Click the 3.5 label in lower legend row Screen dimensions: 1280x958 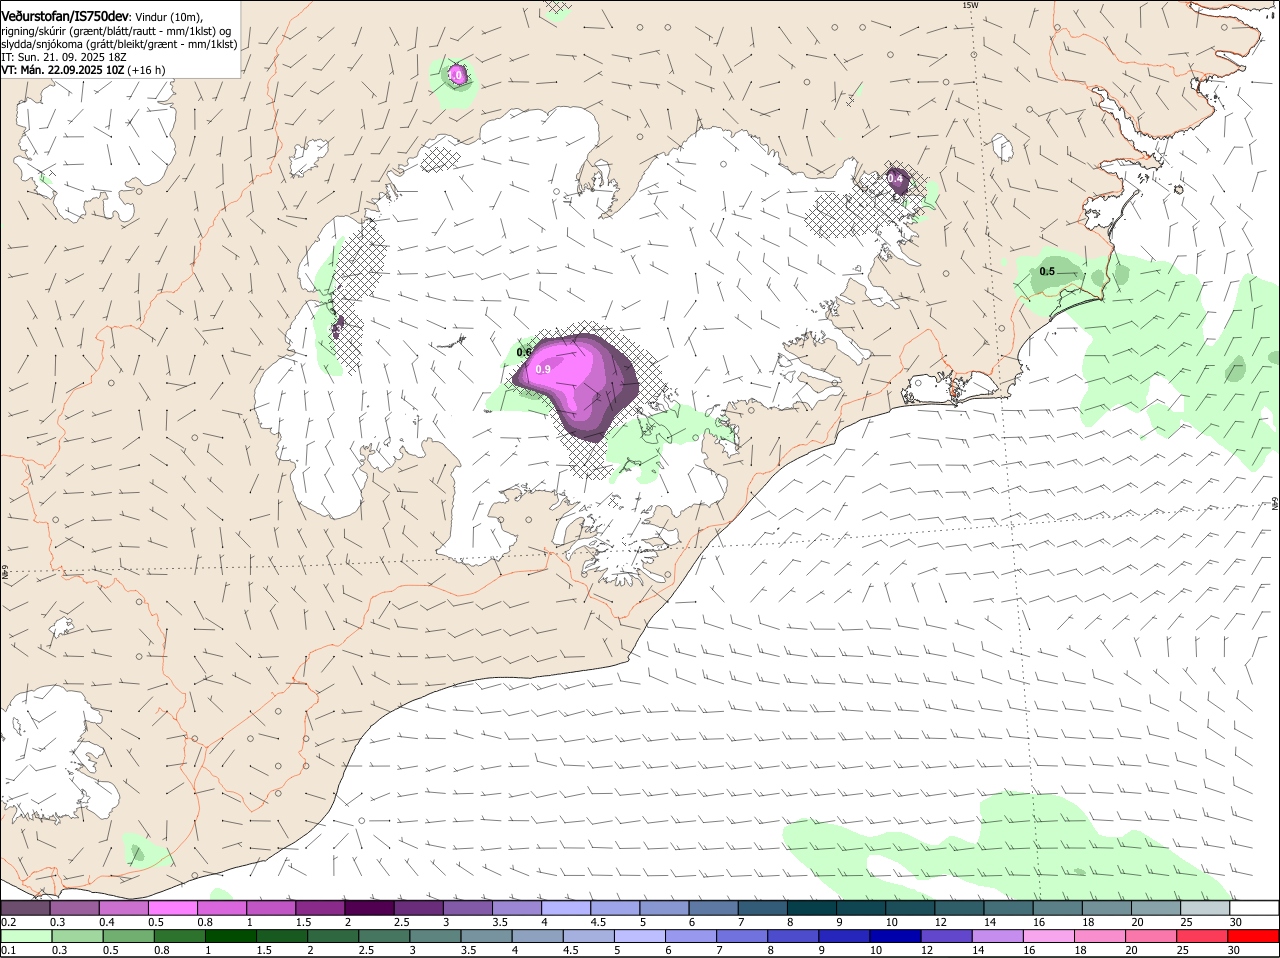pyautogui.click(x=468, y=951)
